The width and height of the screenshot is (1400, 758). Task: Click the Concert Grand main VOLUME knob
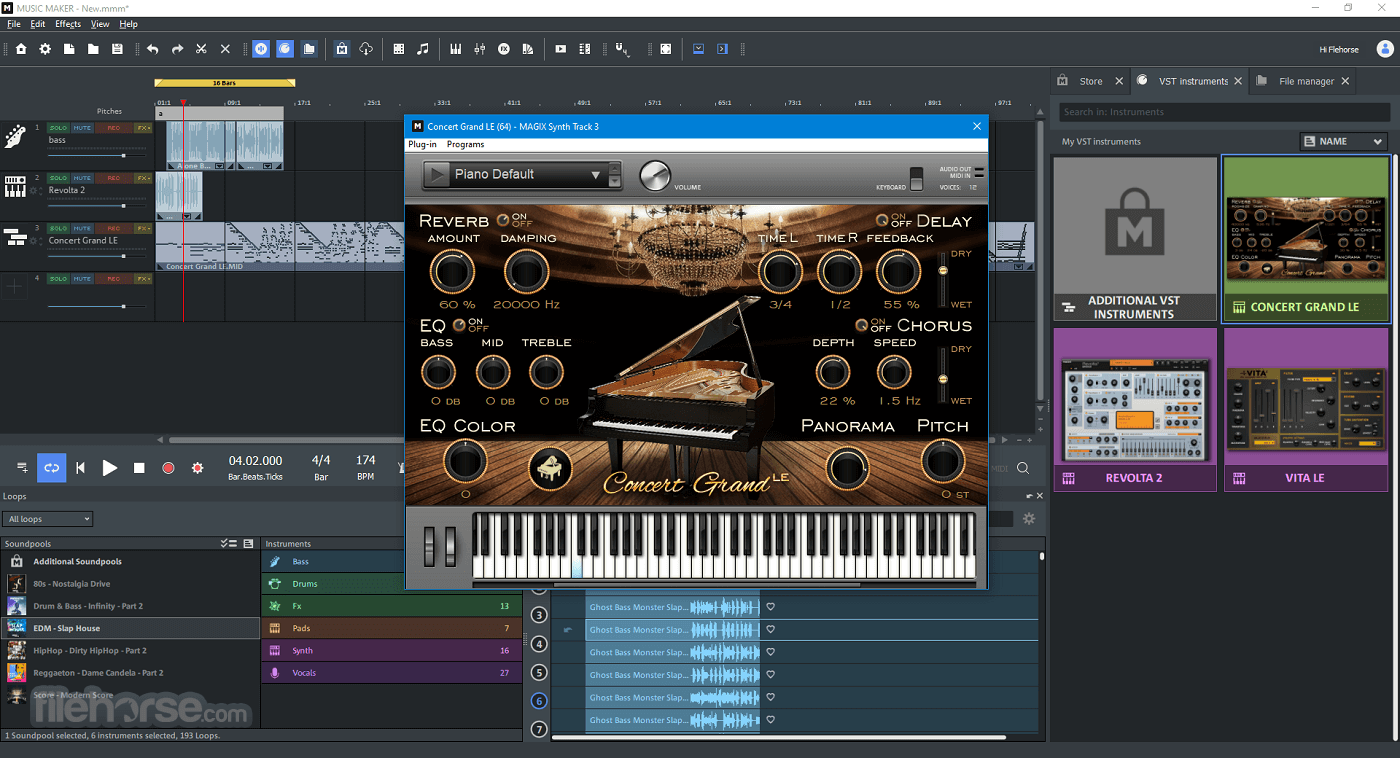click(x=654, y=176)
